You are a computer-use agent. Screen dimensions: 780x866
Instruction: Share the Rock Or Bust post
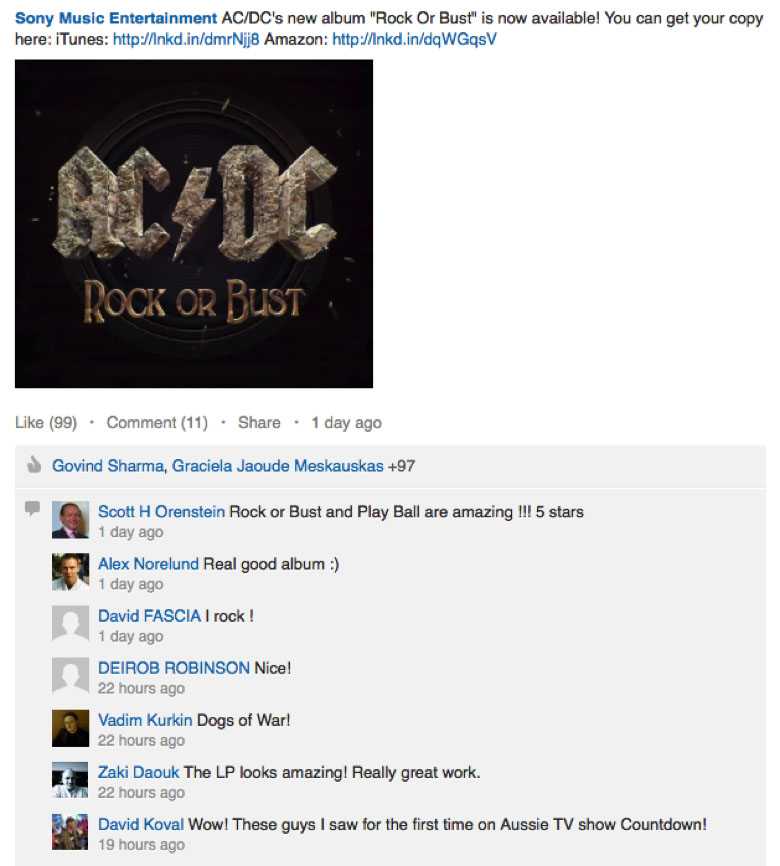[259, 423]
